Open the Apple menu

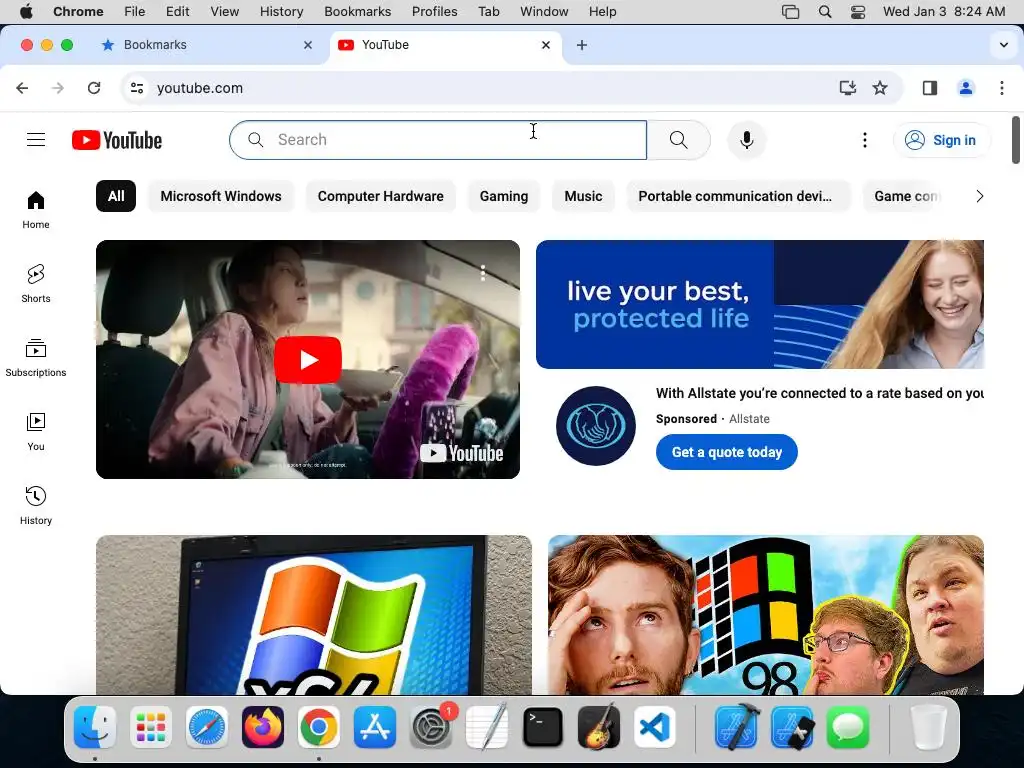click(x=25, y=12)
